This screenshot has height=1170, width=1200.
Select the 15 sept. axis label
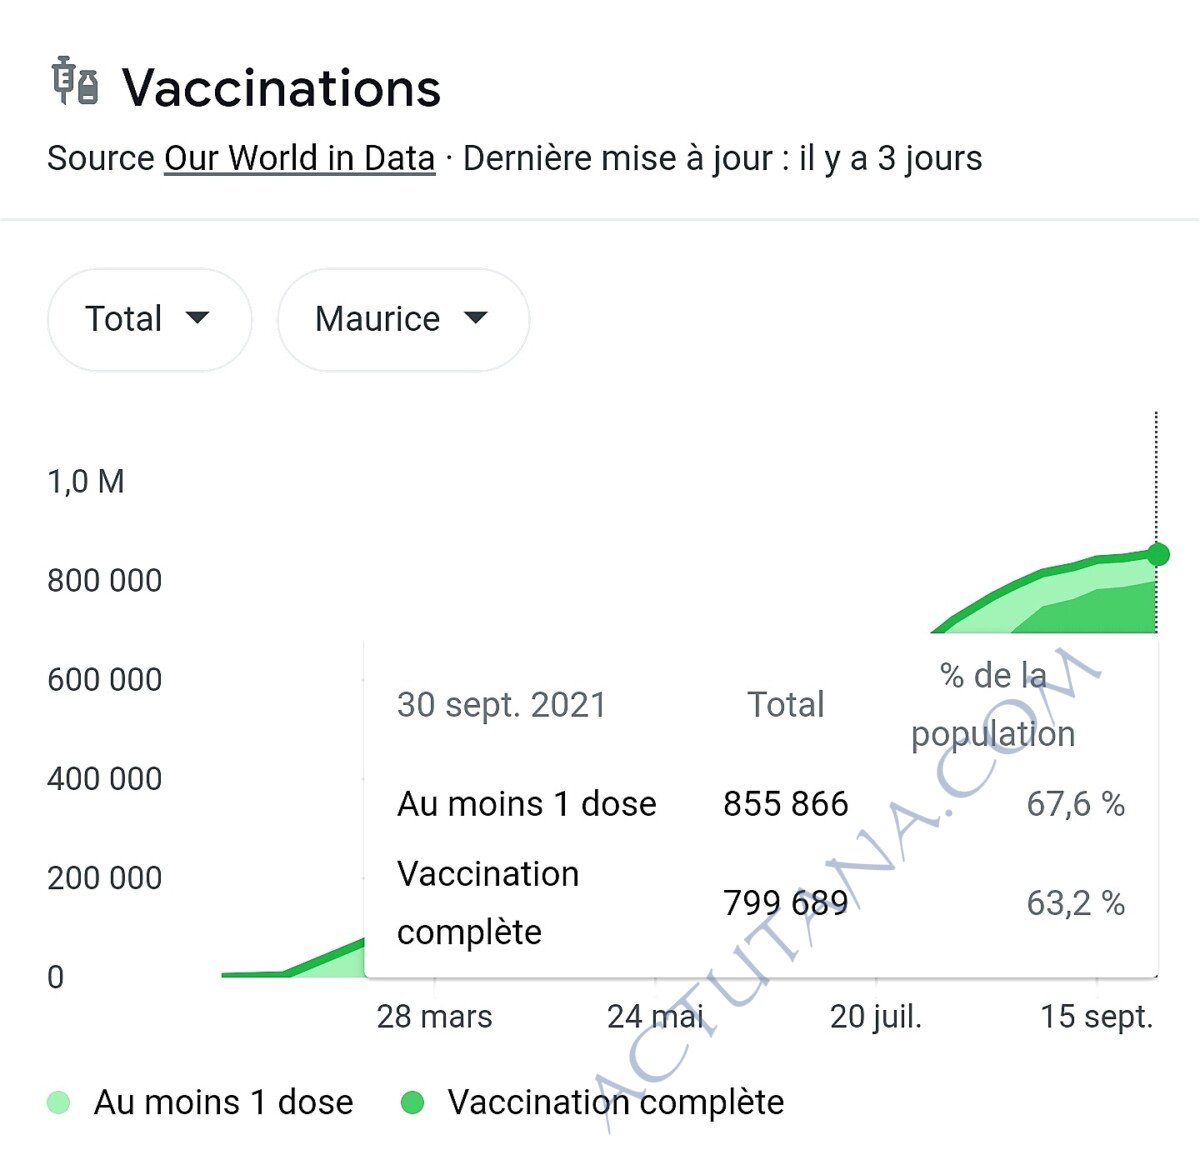(x=1097, y=1016)
